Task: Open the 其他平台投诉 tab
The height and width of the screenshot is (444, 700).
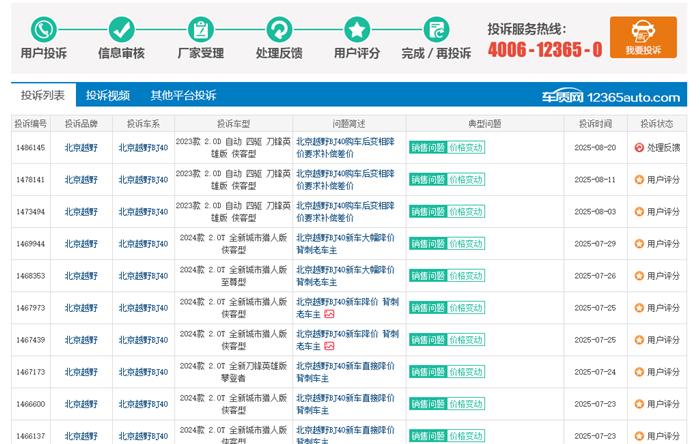Action: click(183, 96)
